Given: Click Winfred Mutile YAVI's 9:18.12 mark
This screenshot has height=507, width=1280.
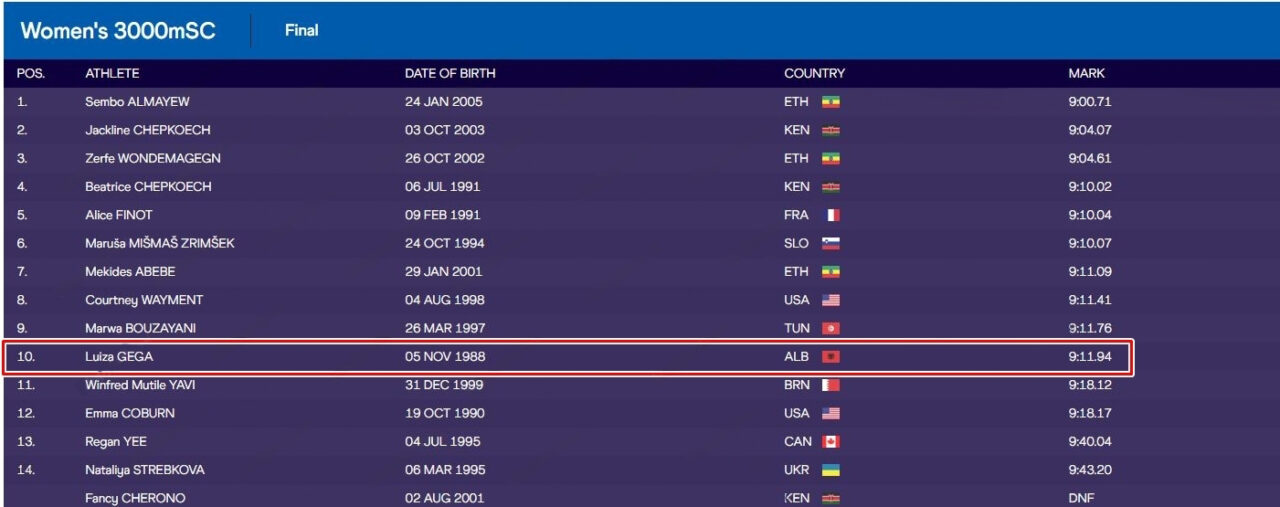Looking at the screenshot, I should tap(1089, 385).
